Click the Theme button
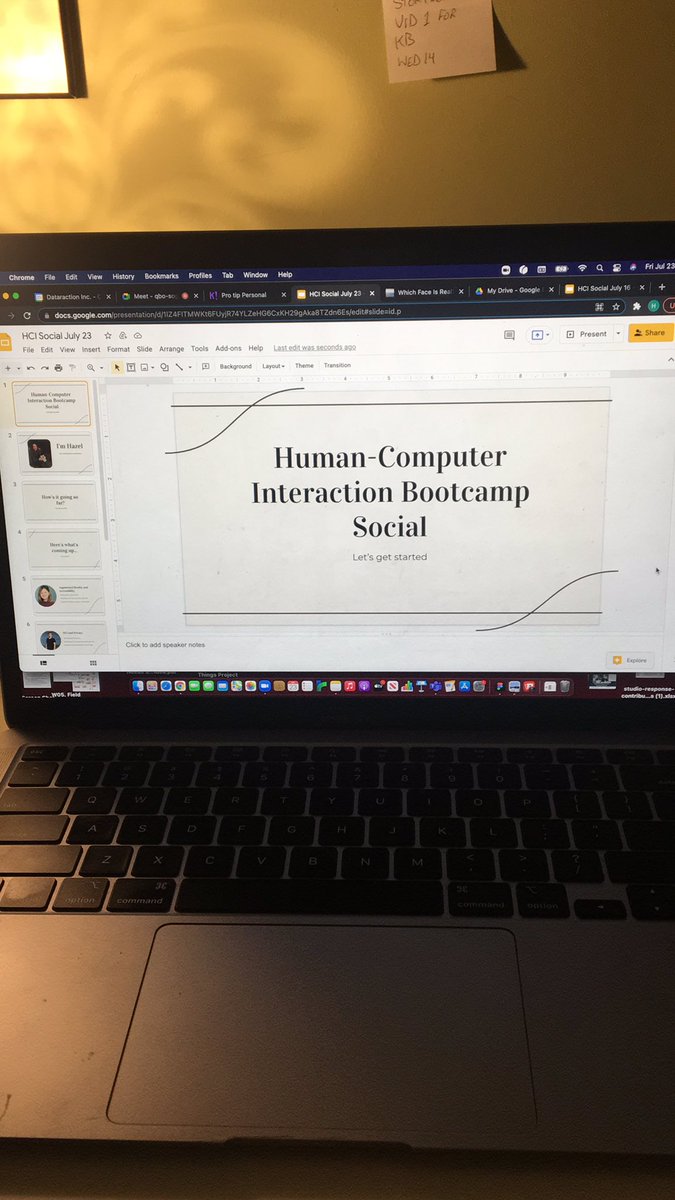The image size is (675, 1200). point(304,366)
